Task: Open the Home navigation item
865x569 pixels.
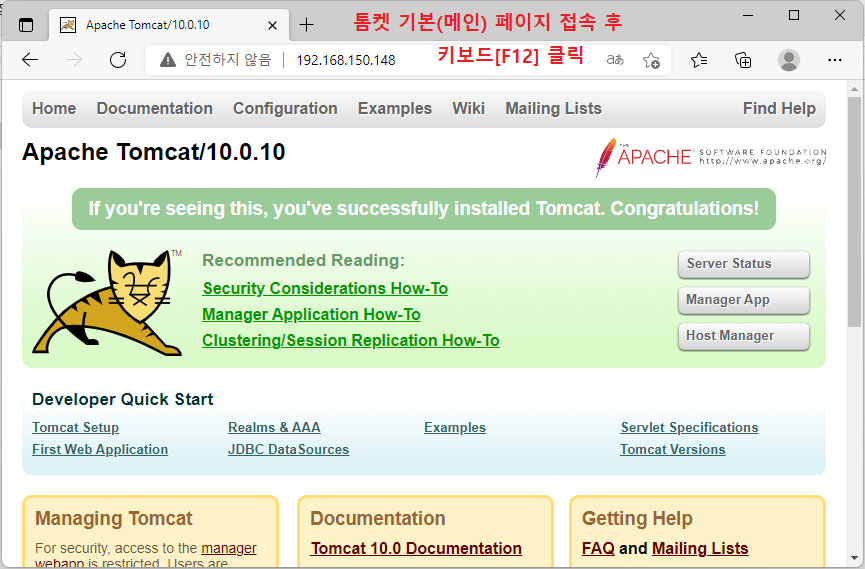Action: (54, 108)
